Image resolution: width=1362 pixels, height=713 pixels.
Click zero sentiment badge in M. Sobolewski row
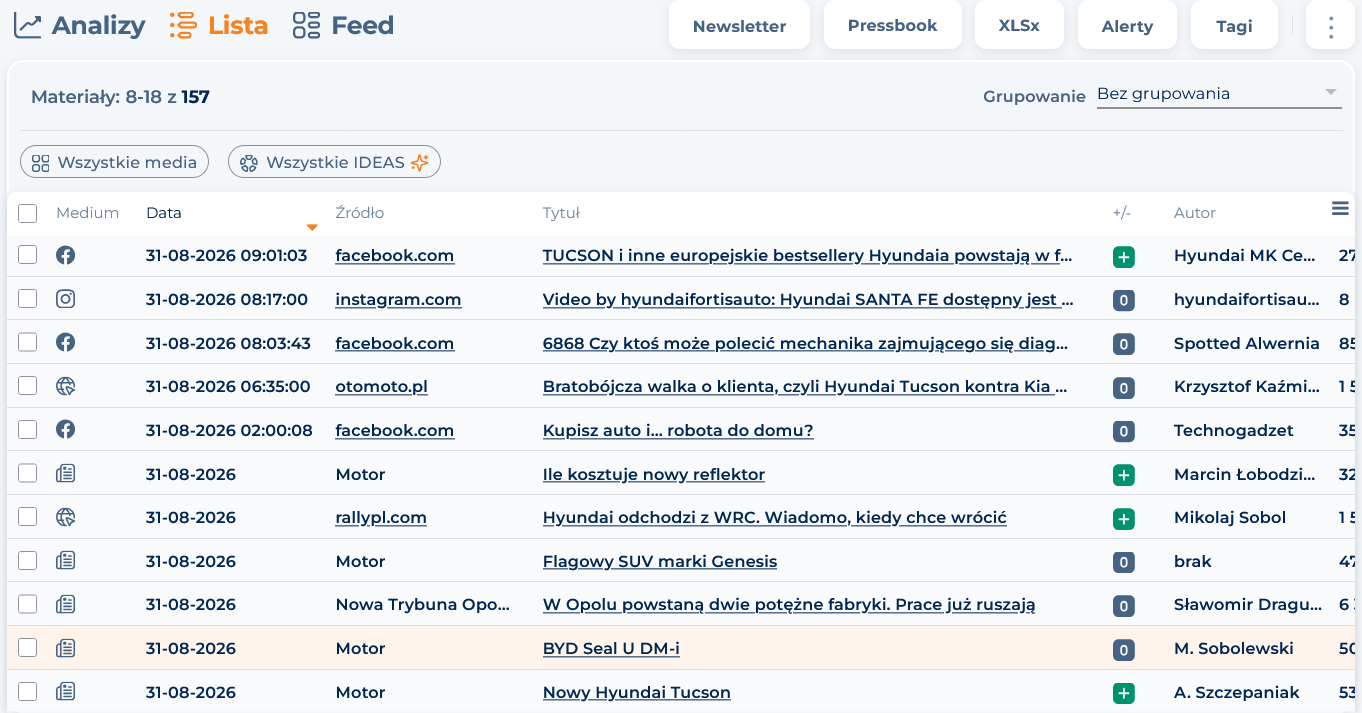[1124, 649]
